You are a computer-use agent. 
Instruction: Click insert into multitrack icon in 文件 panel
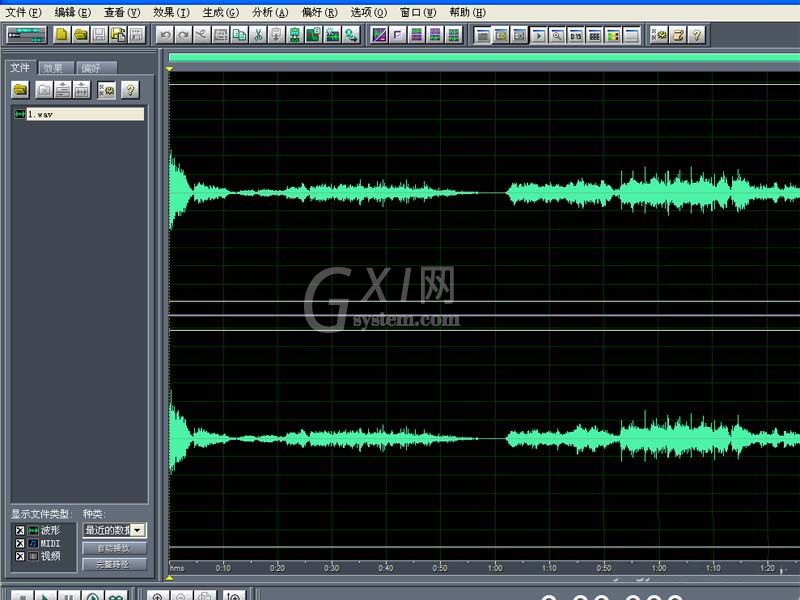coord(63,90)
